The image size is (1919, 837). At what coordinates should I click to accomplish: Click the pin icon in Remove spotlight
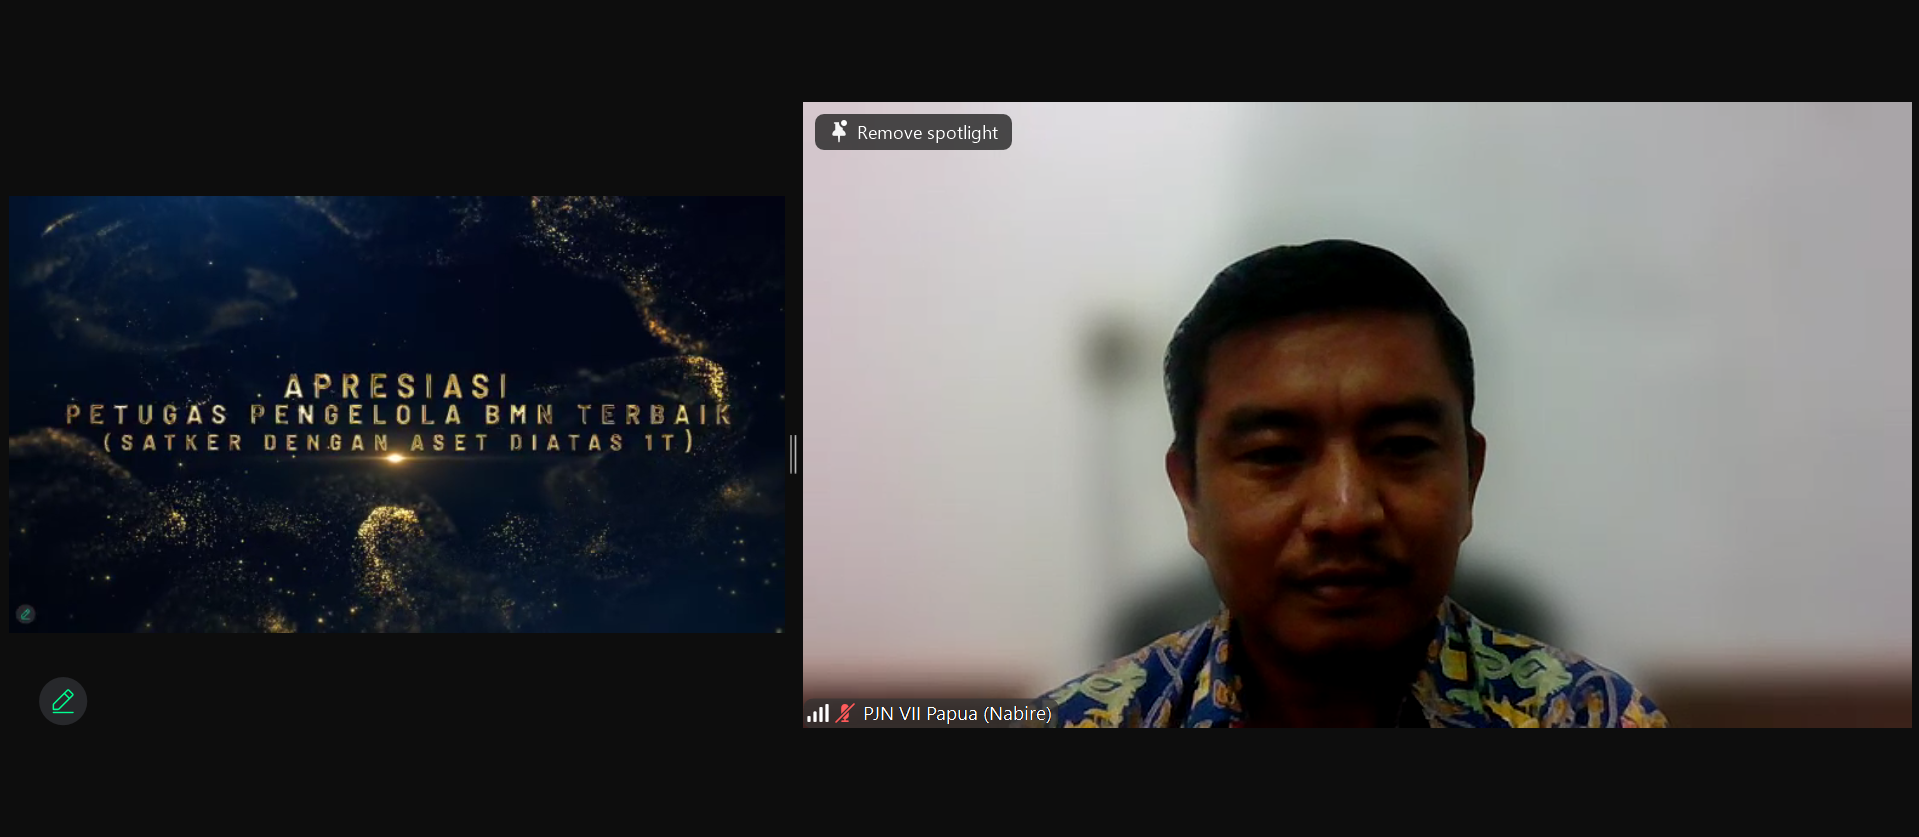839,132
